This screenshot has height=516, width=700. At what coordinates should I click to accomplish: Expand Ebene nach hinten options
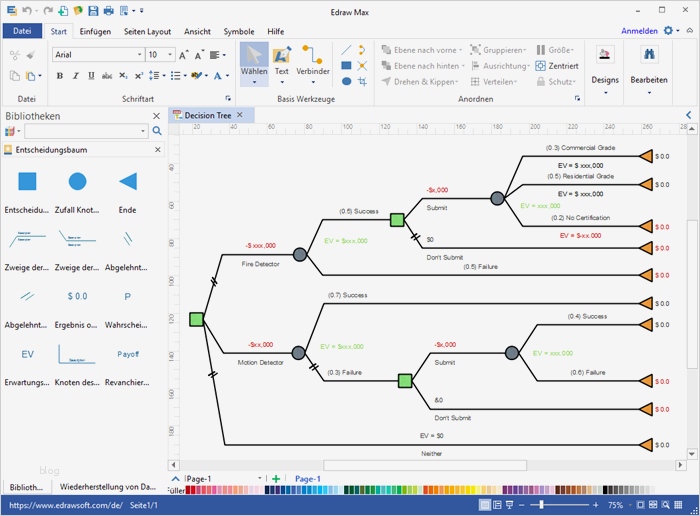[x=463, y=66]
